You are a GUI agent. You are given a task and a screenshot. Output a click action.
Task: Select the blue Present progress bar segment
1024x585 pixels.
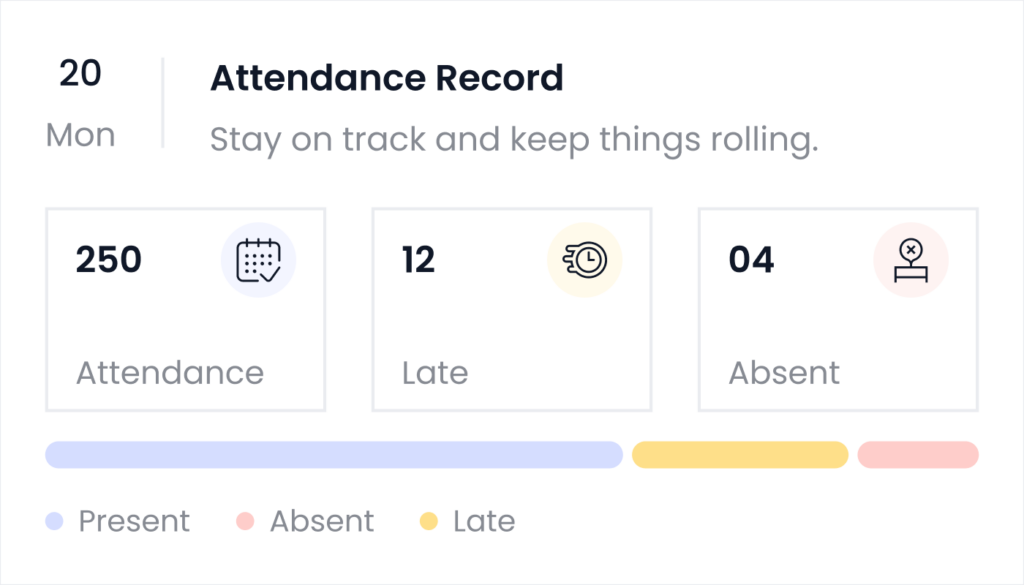point(334,455)
